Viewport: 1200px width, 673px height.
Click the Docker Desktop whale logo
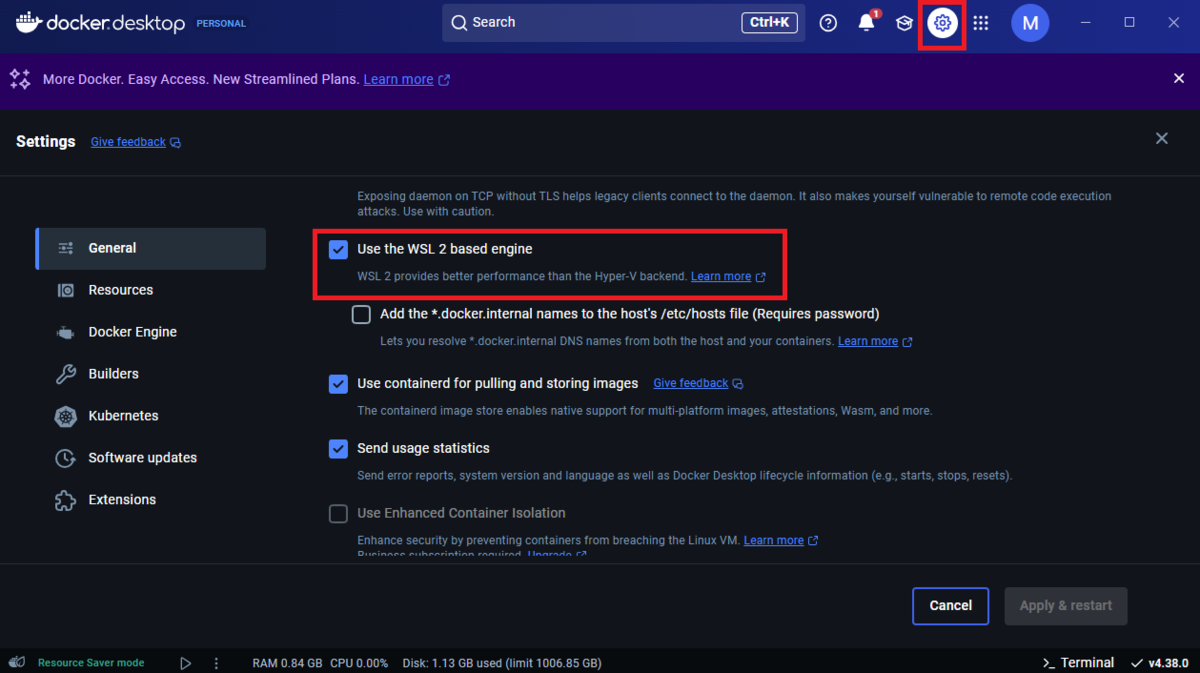point(28,21)
